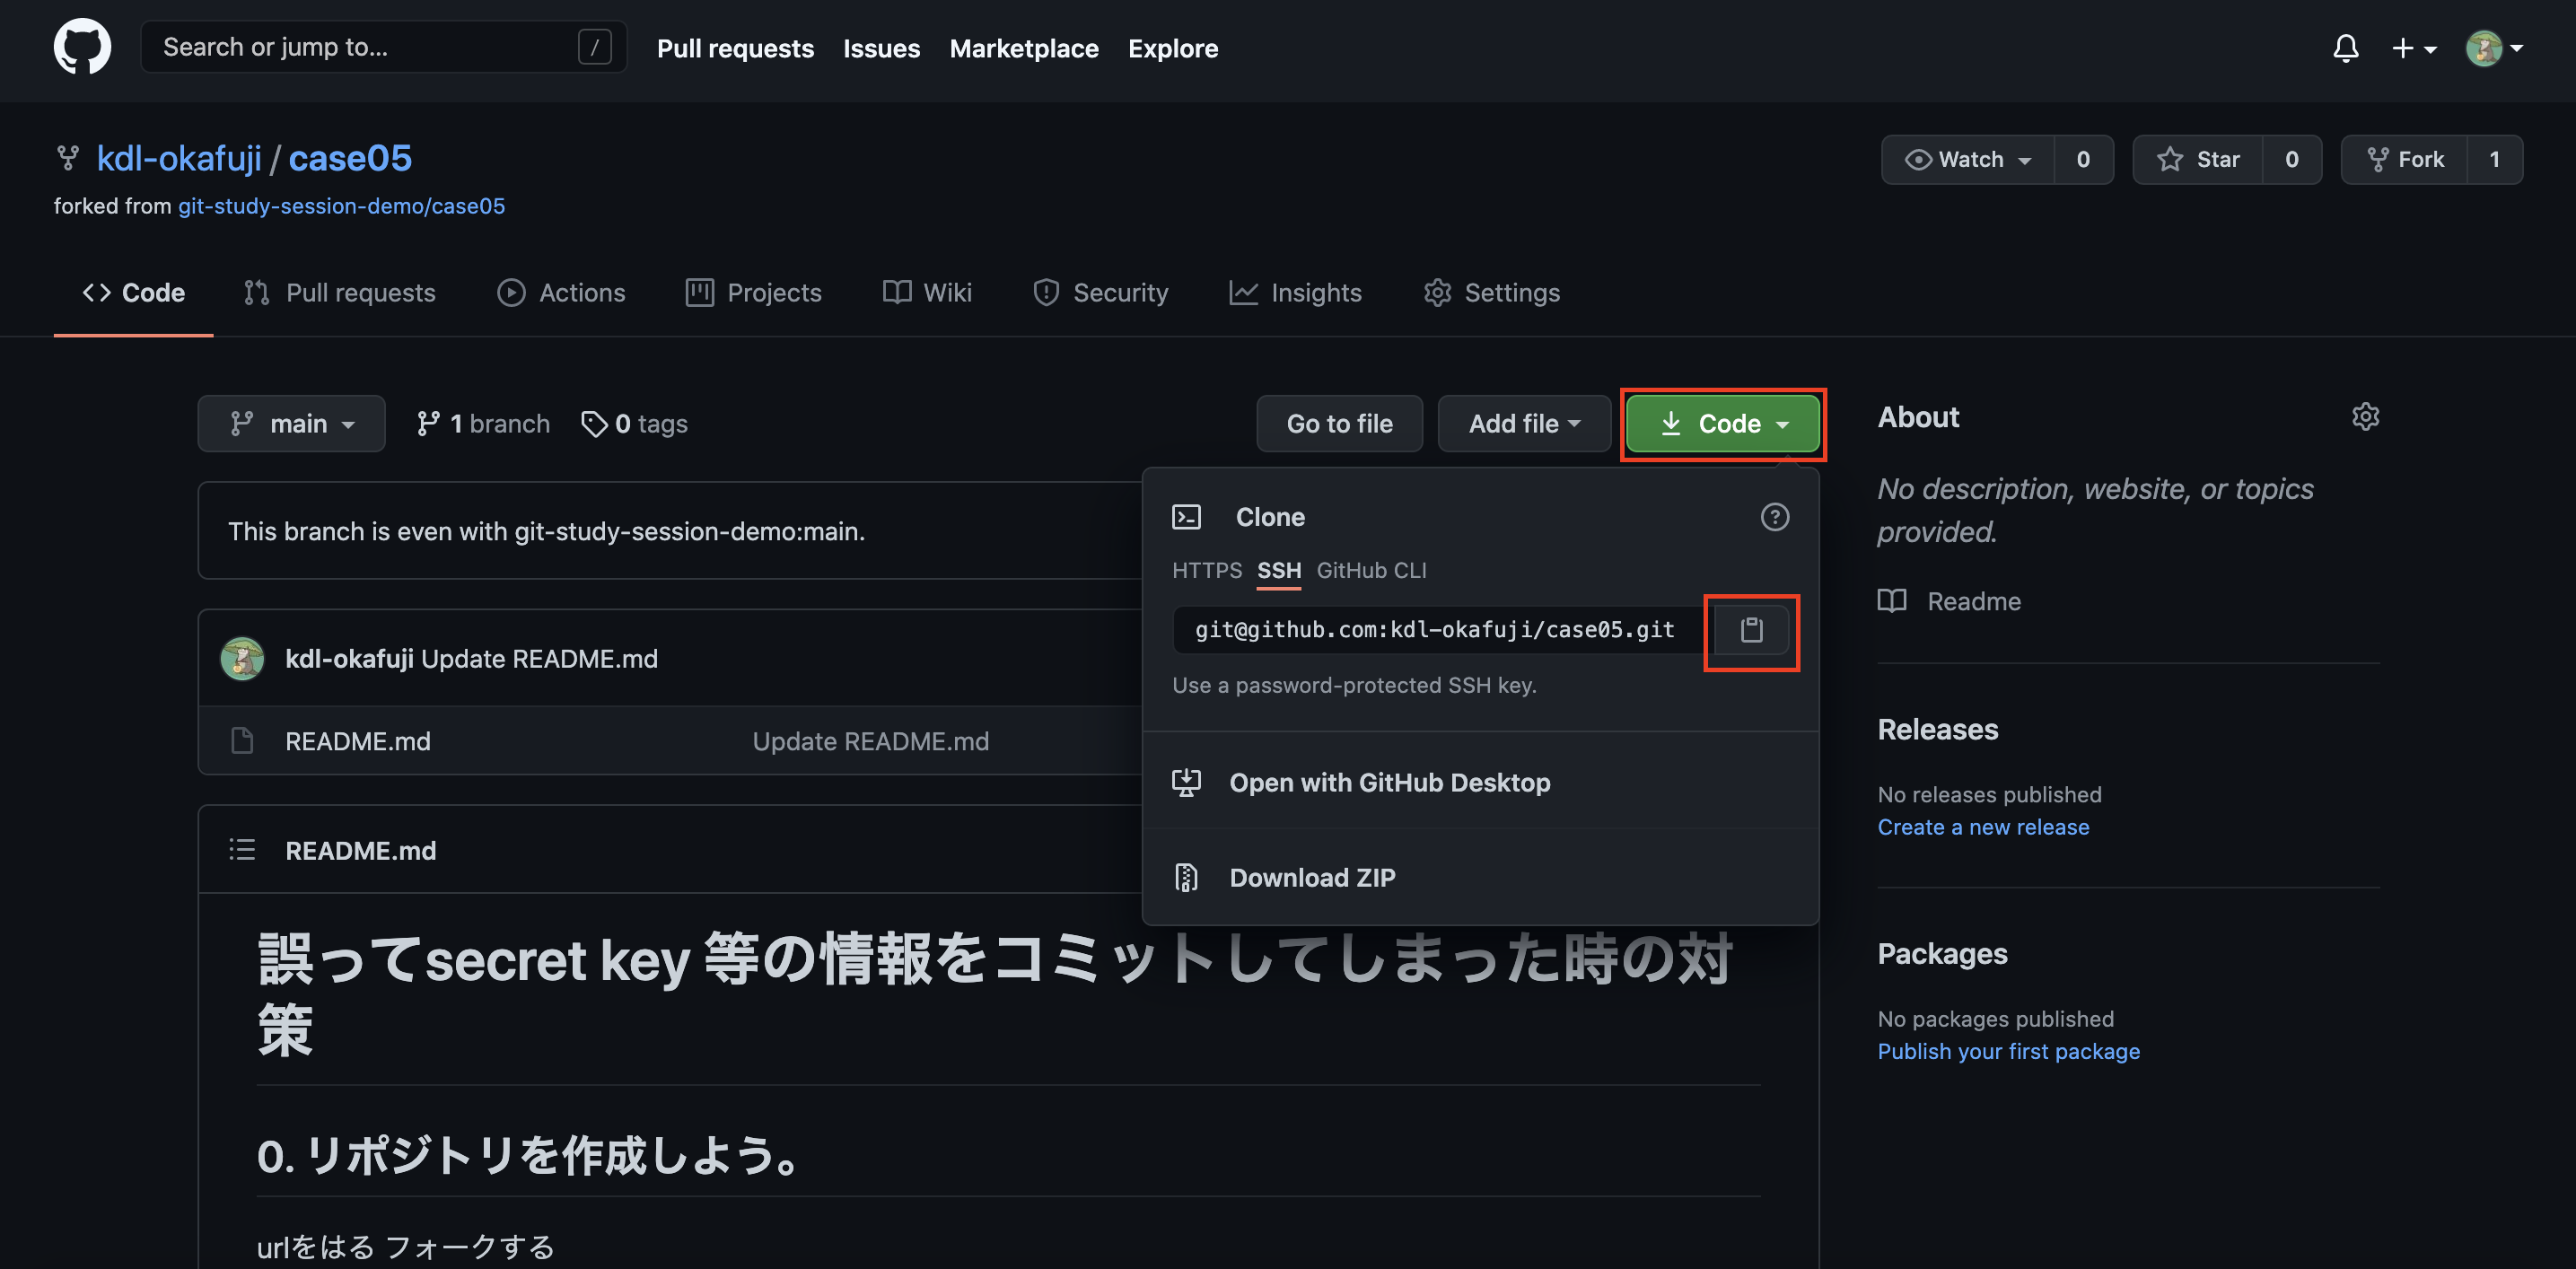2576x1269 pixels.
Task: Expand the Add file dropdown
Action: pyautogui.click(x=1523, y=423)
